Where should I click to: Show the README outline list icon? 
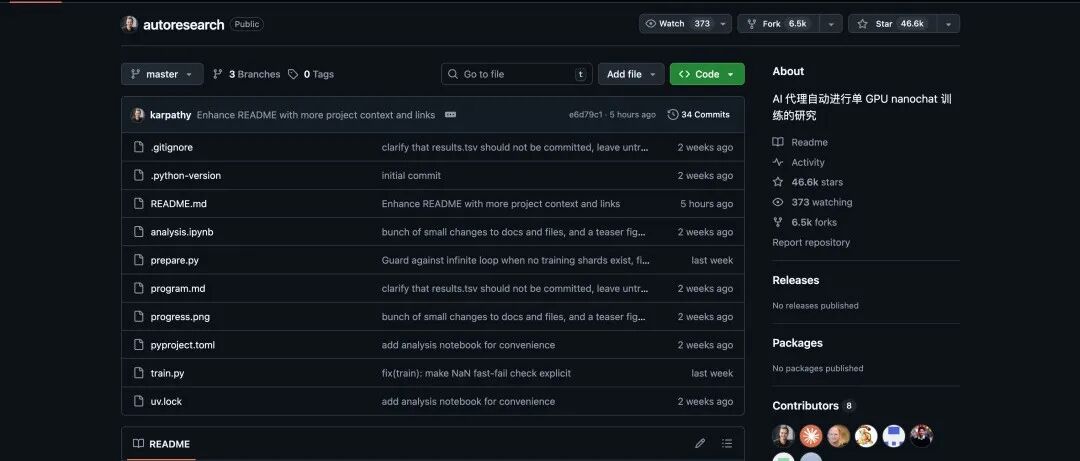[x=727, y=443]
